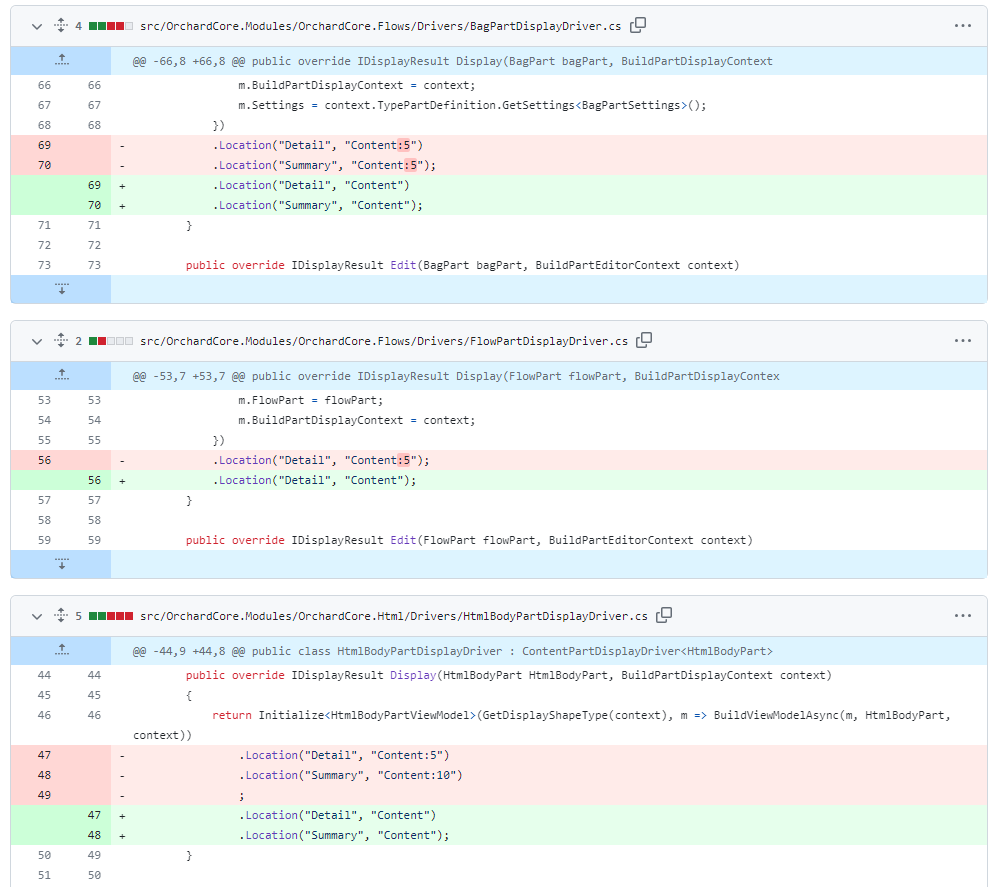
Task: Collapse the HtmlBodyPartDisplayDriver.cs file diff
Action: pos(37,616)
